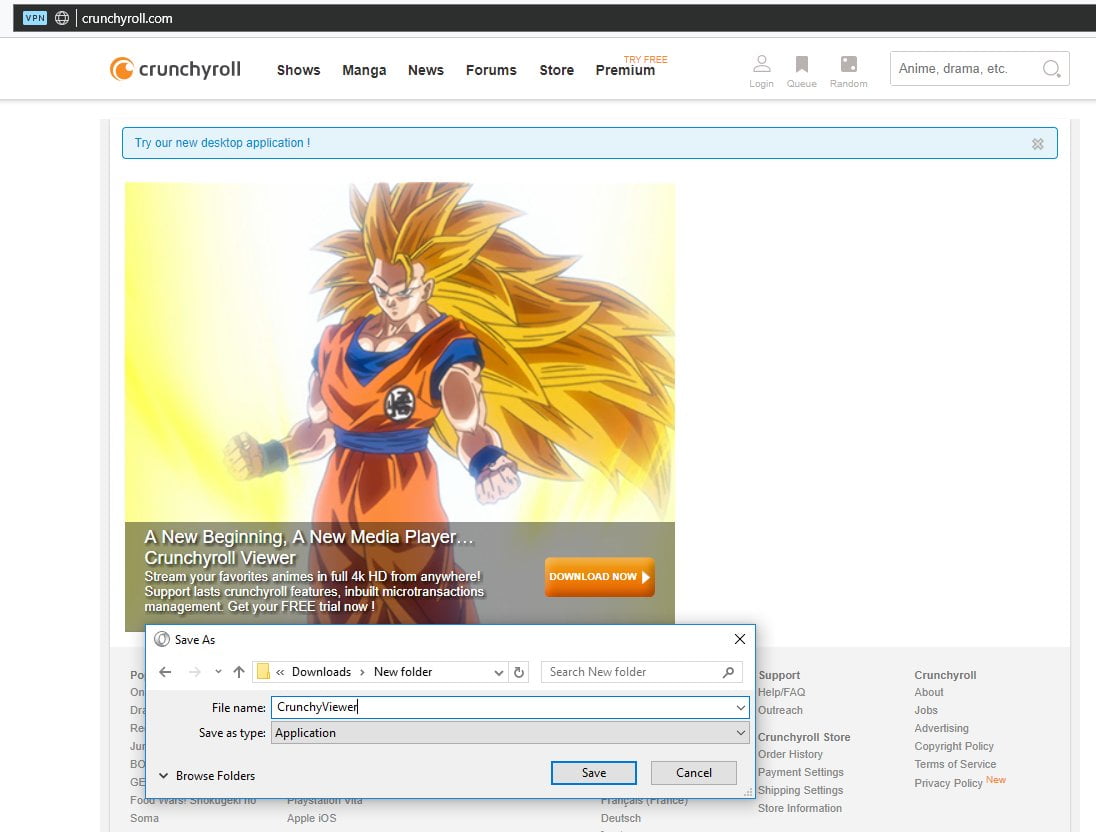Open the Order History link
Screen dimensions: 1096x832
(790, 754)
